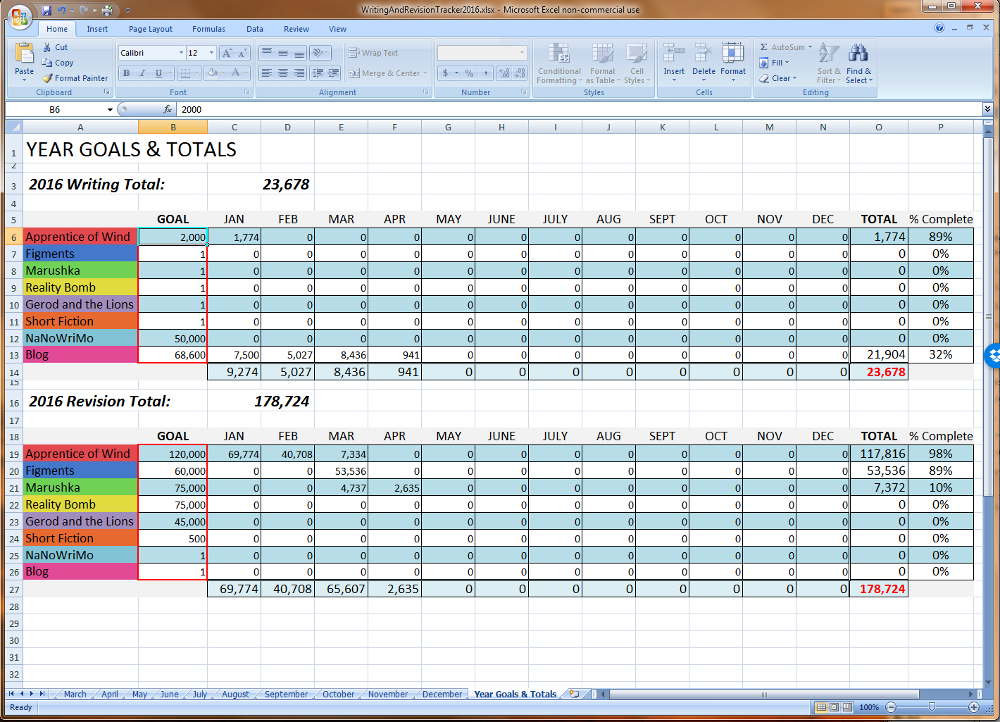This screenshot has width=1000, height=722.
Task: Select the NaNoWriMo goal cell showing 50,000
Action: click(173, 338)
